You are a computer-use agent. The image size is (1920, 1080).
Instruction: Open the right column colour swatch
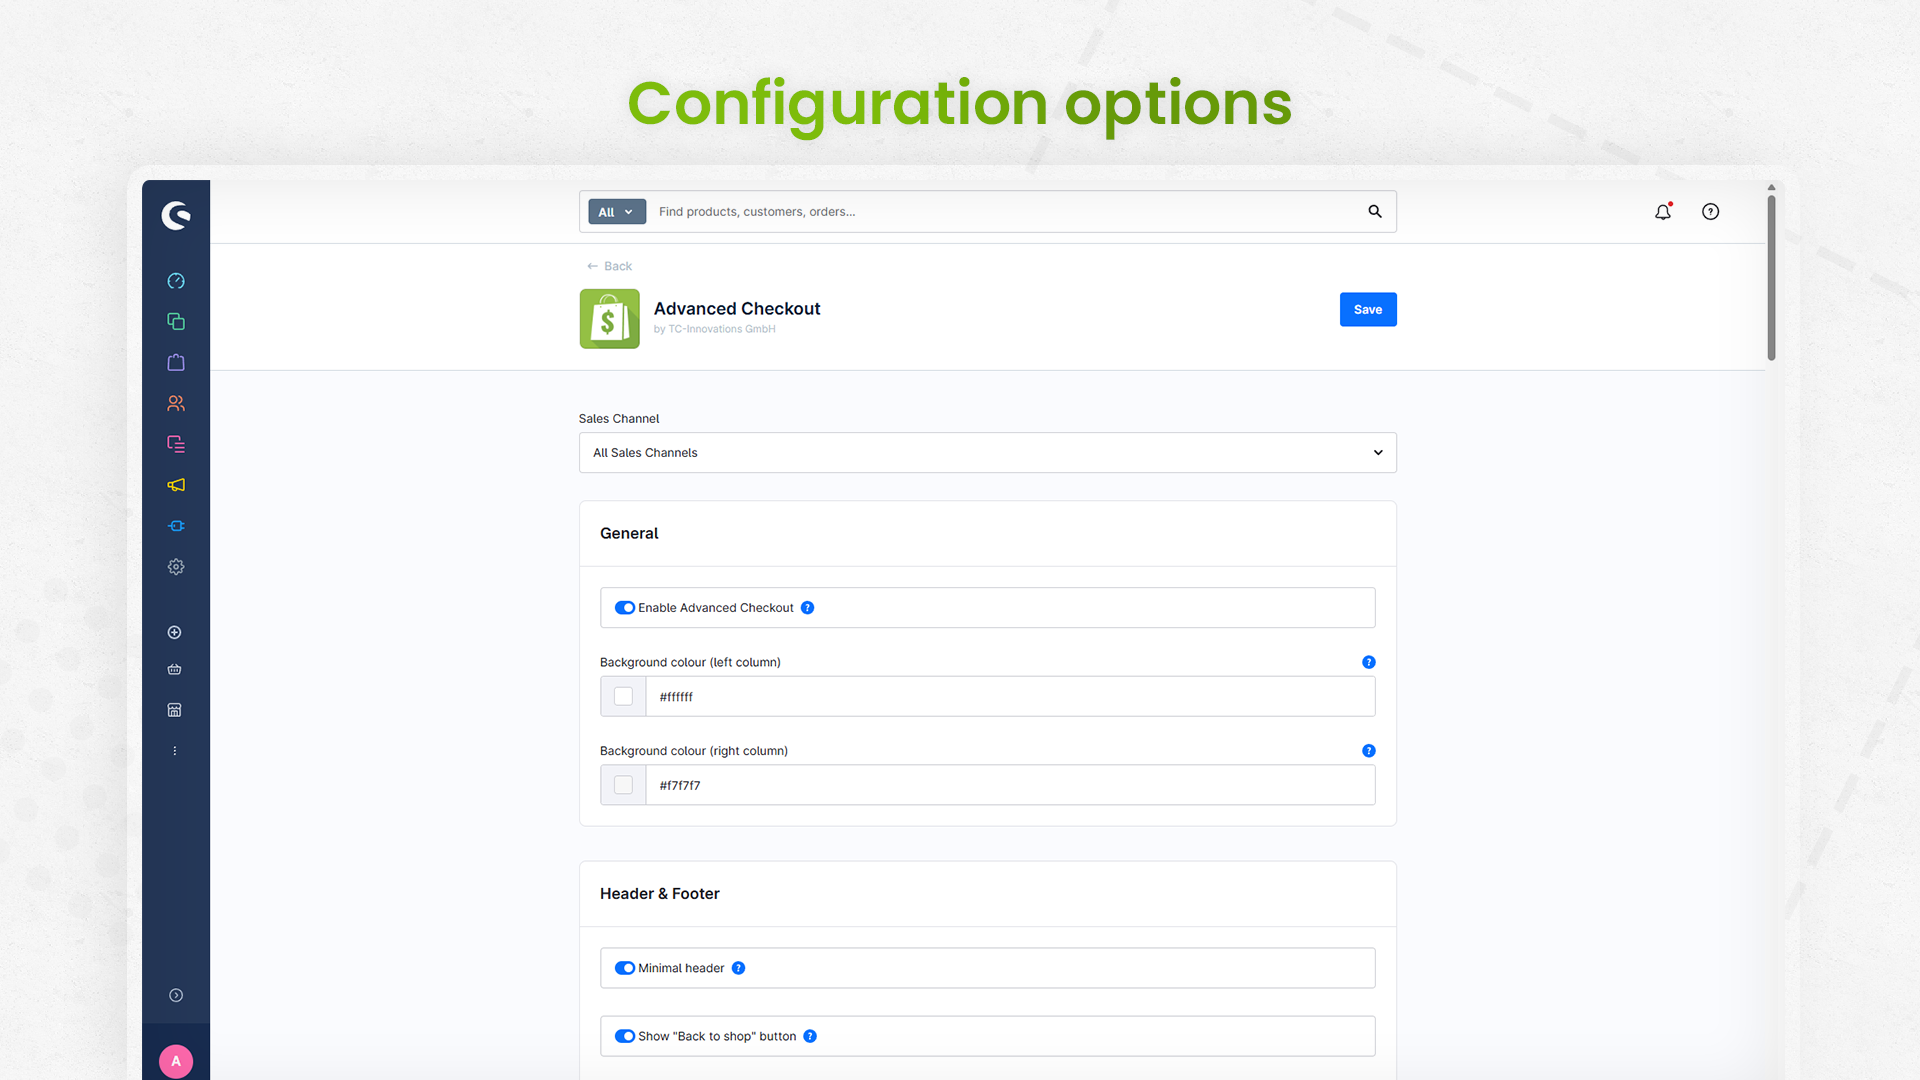click(623, 785)
